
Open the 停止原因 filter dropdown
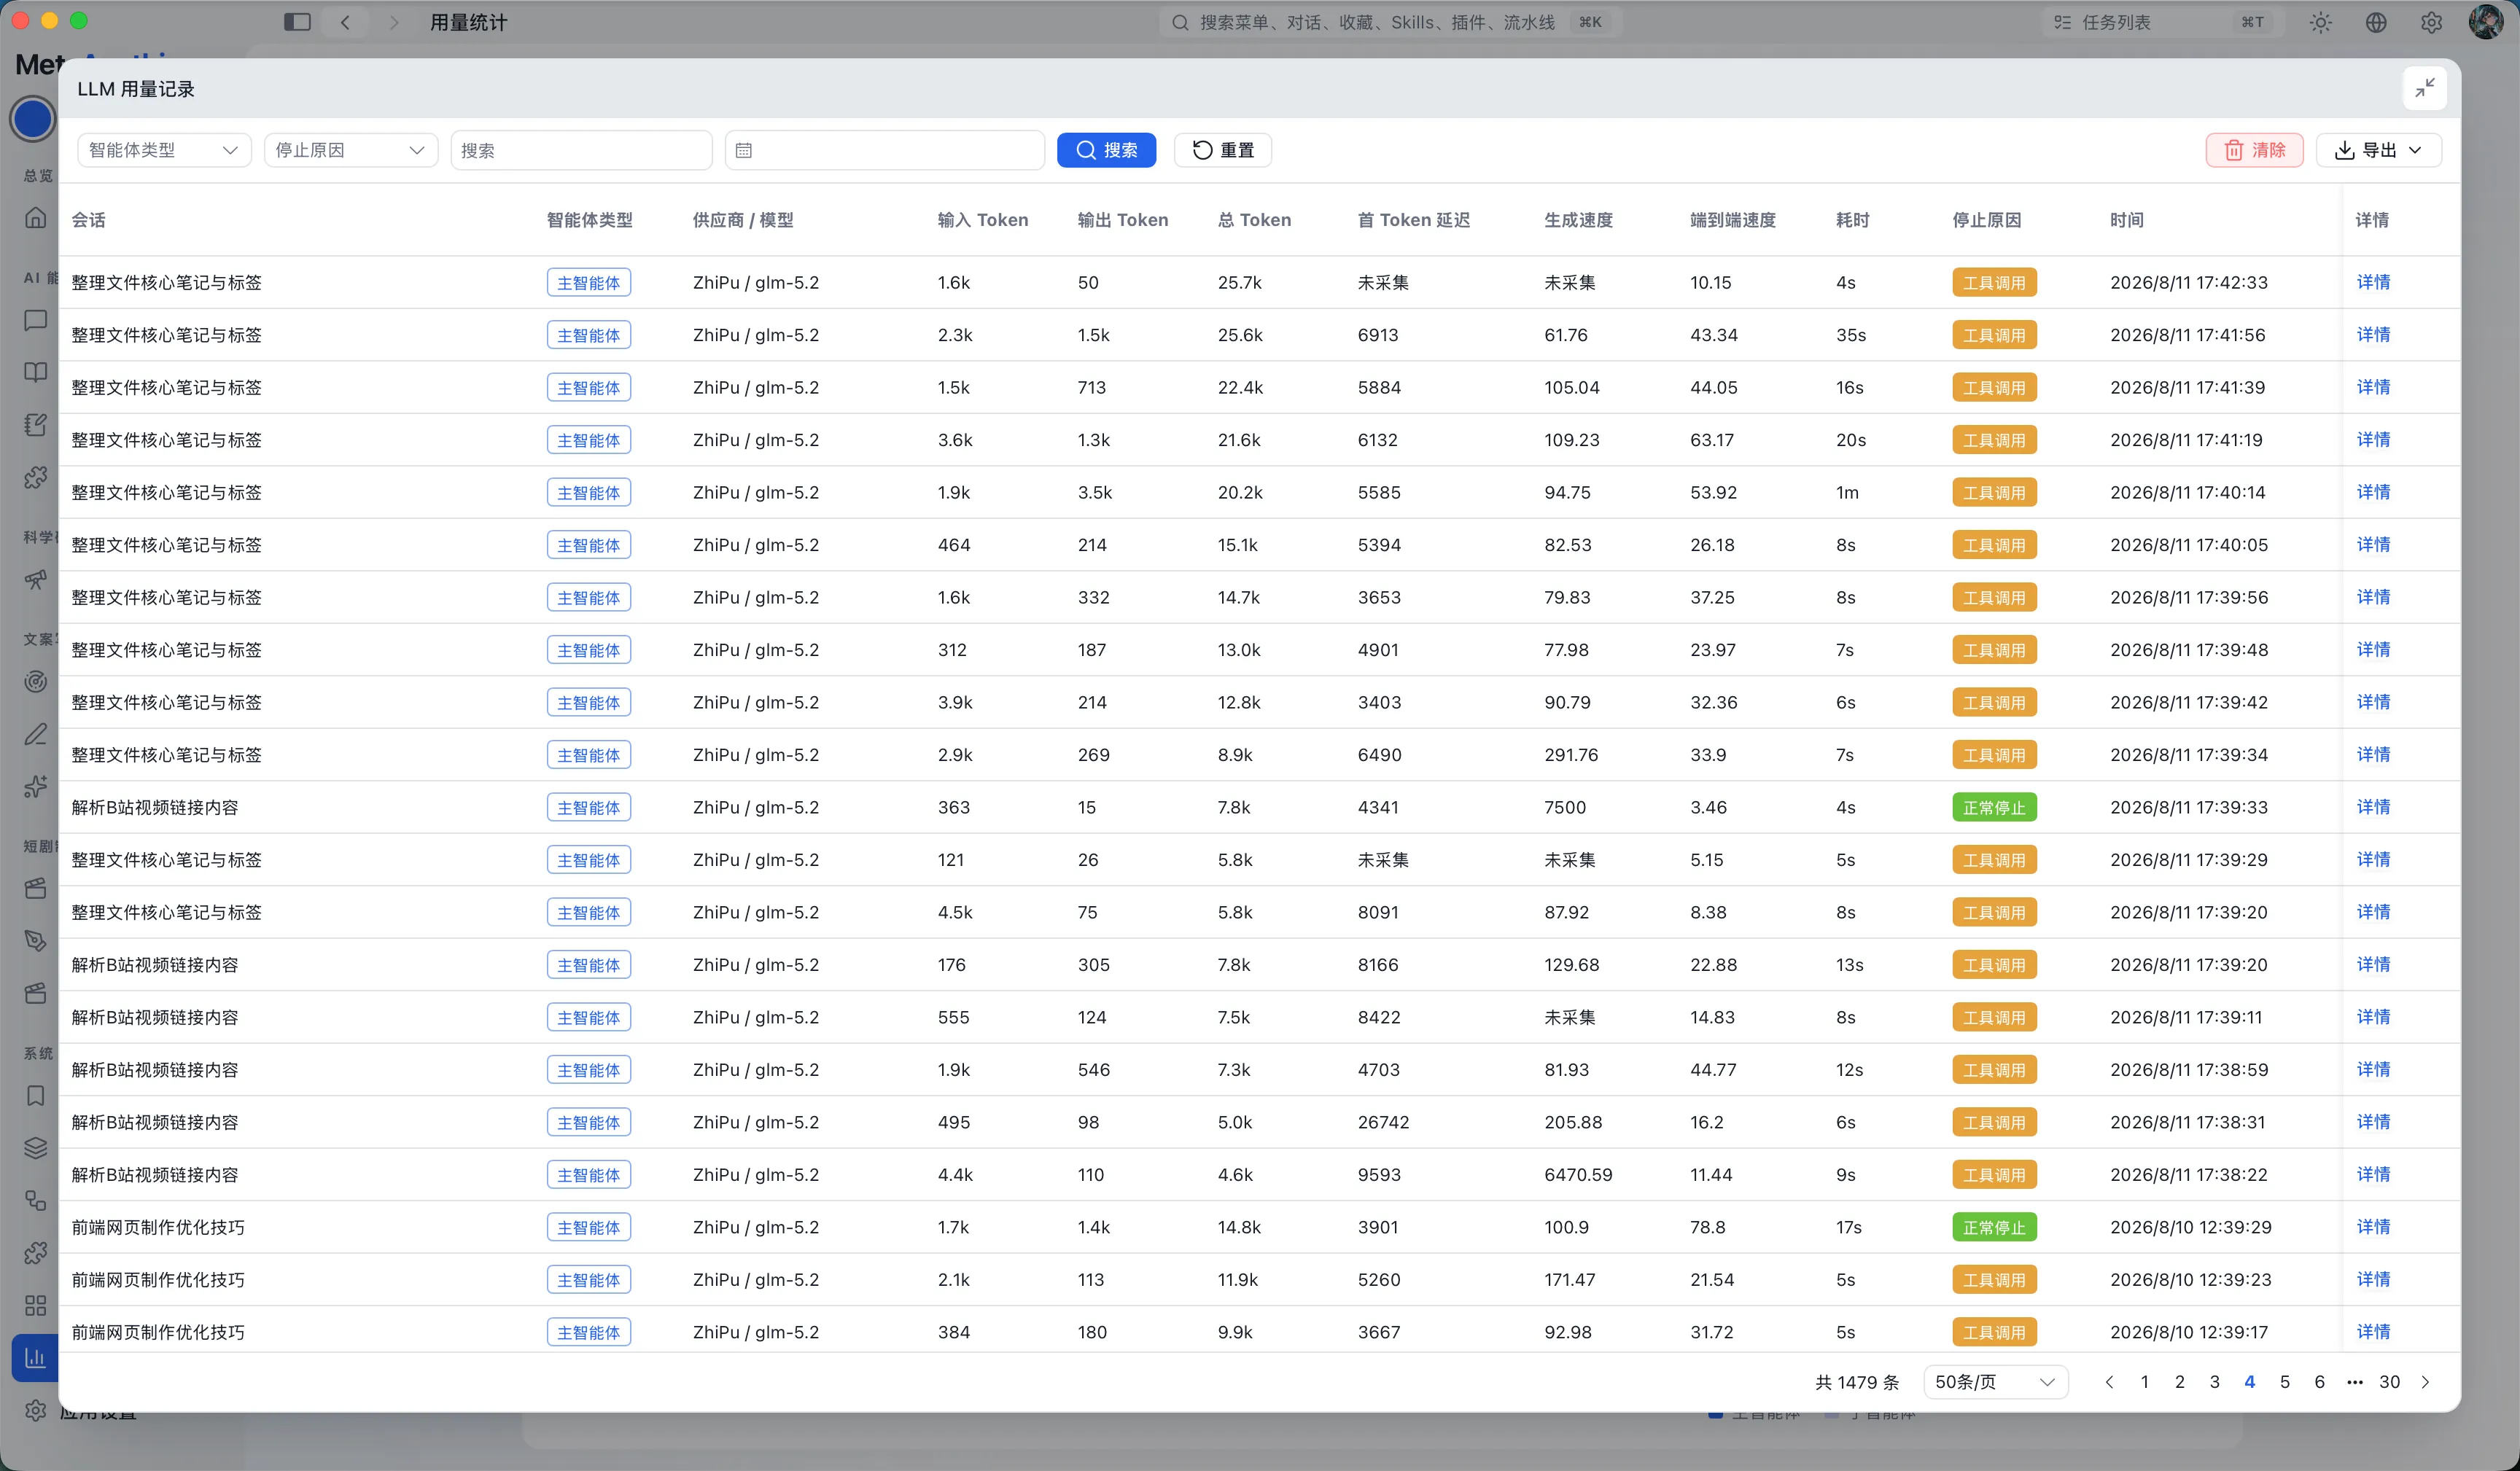pos(351,150)
